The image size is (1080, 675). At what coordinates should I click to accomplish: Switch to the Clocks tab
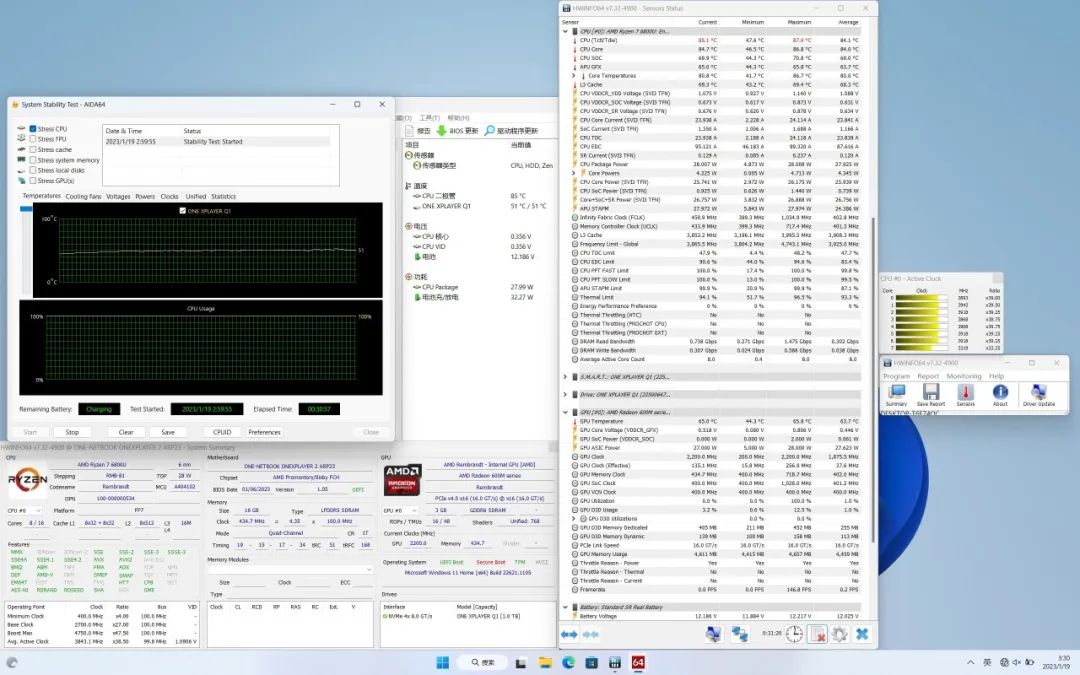[169, 196]
